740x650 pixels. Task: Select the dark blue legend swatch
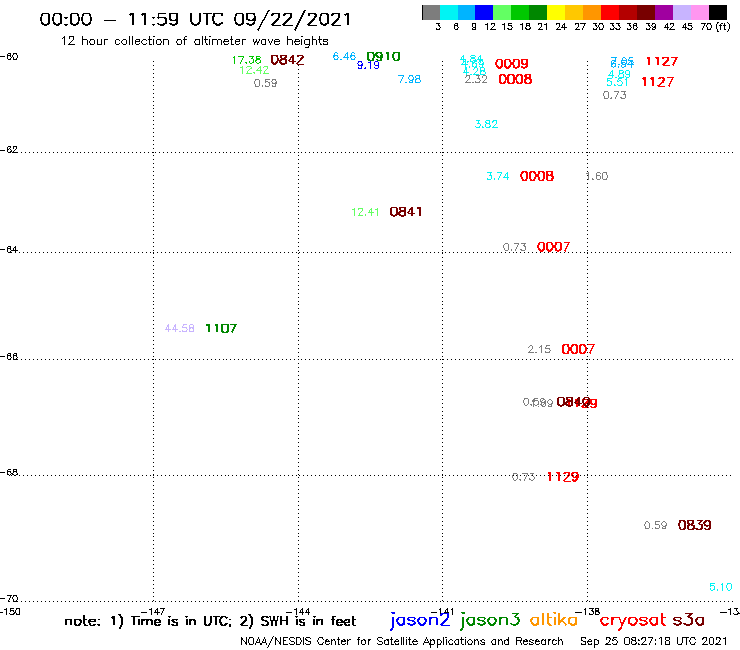(x=484, y=12)
